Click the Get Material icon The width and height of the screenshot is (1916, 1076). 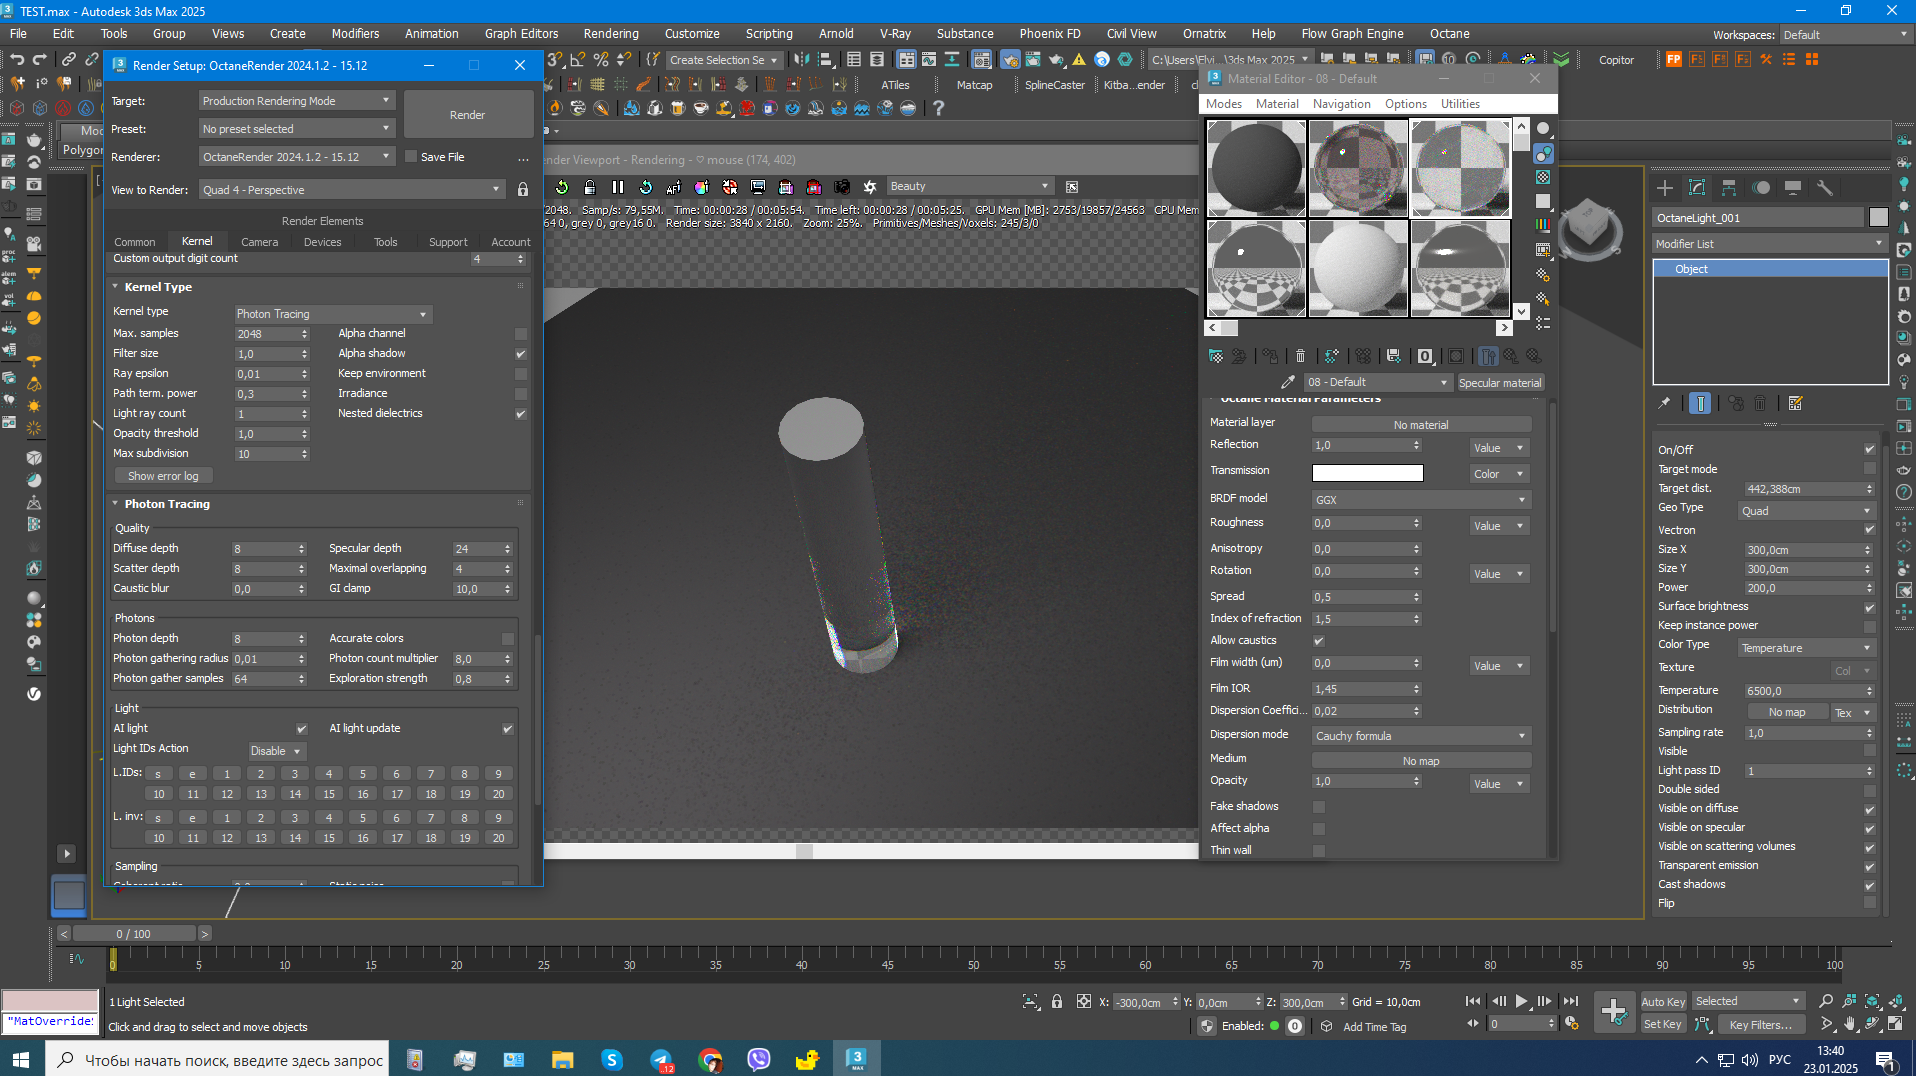pos(1216,356)
